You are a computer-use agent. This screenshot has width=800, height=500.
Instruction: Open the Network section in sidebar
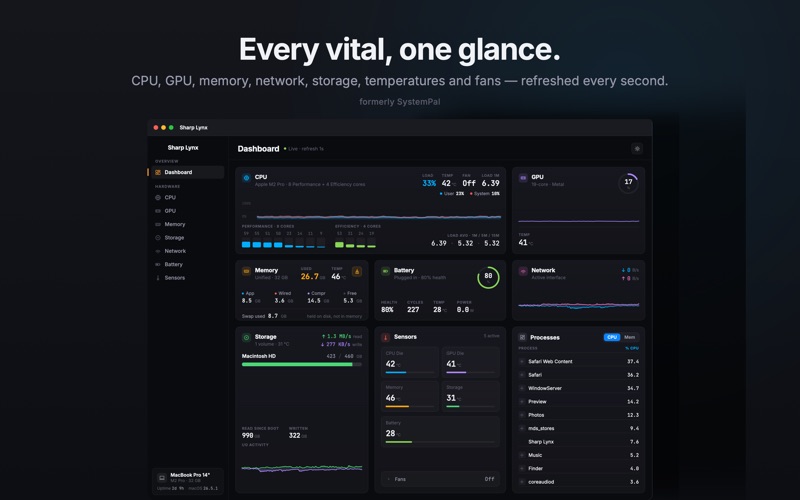(x=188, y=251)
